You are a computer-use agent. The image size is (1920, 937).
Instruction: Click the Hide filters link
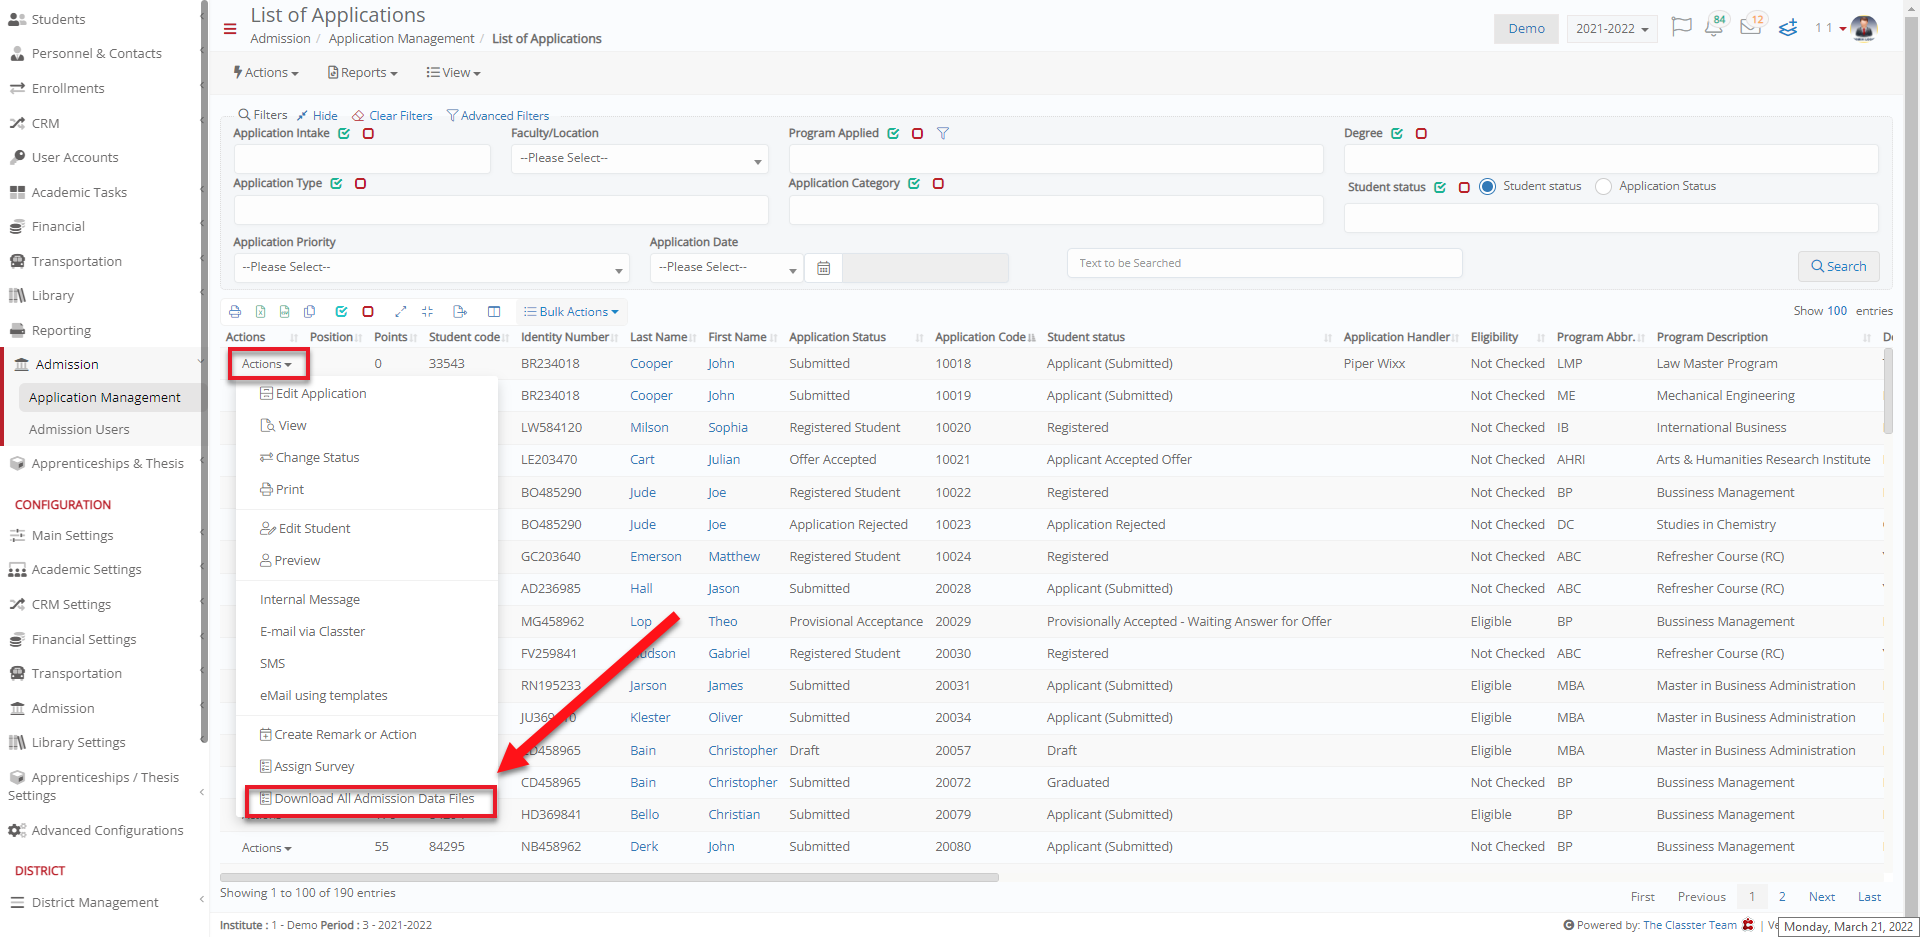[x=318, y=115]
